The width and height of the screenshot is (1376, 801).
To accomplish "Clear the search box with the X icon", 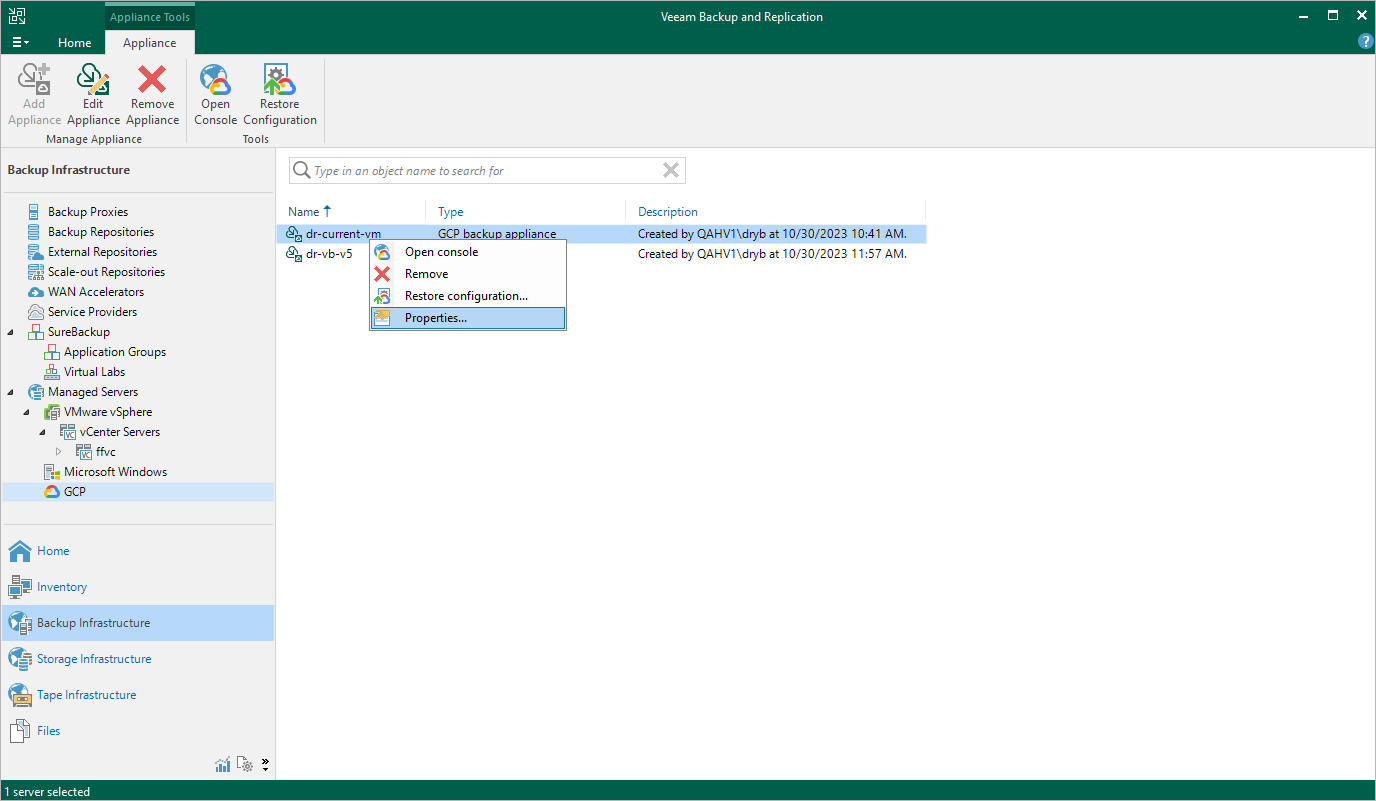I will click(671, 170).
